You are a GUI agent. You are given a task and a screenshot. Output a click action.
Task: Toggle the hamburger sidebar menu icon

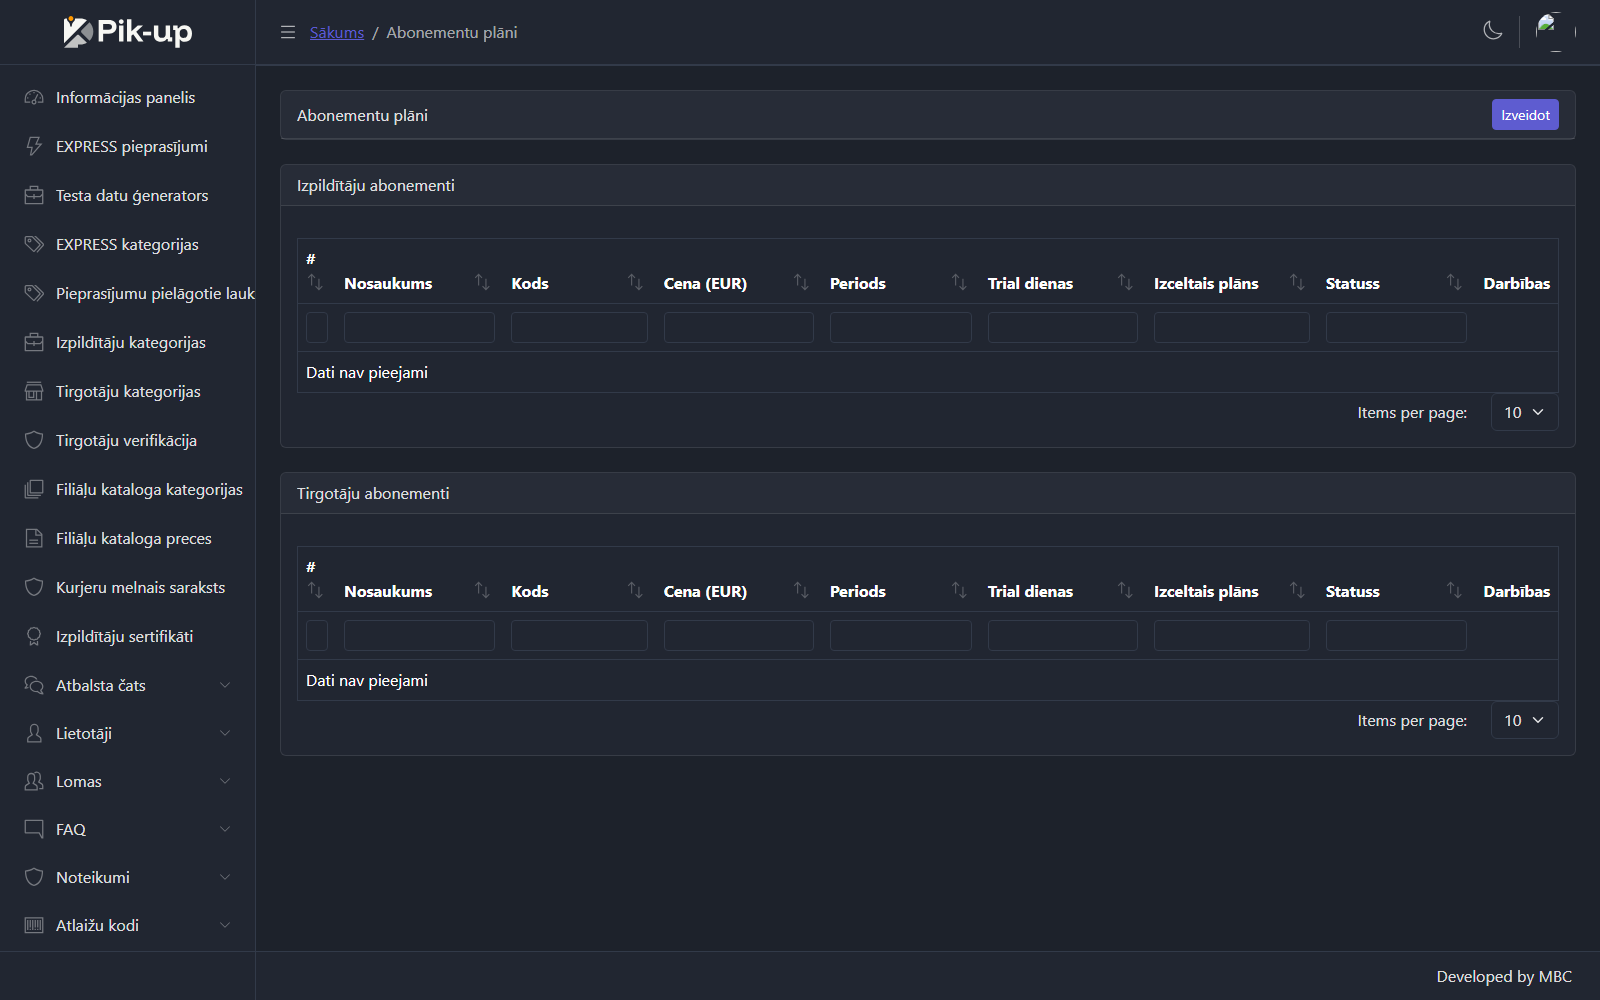[x=288, y=32]
